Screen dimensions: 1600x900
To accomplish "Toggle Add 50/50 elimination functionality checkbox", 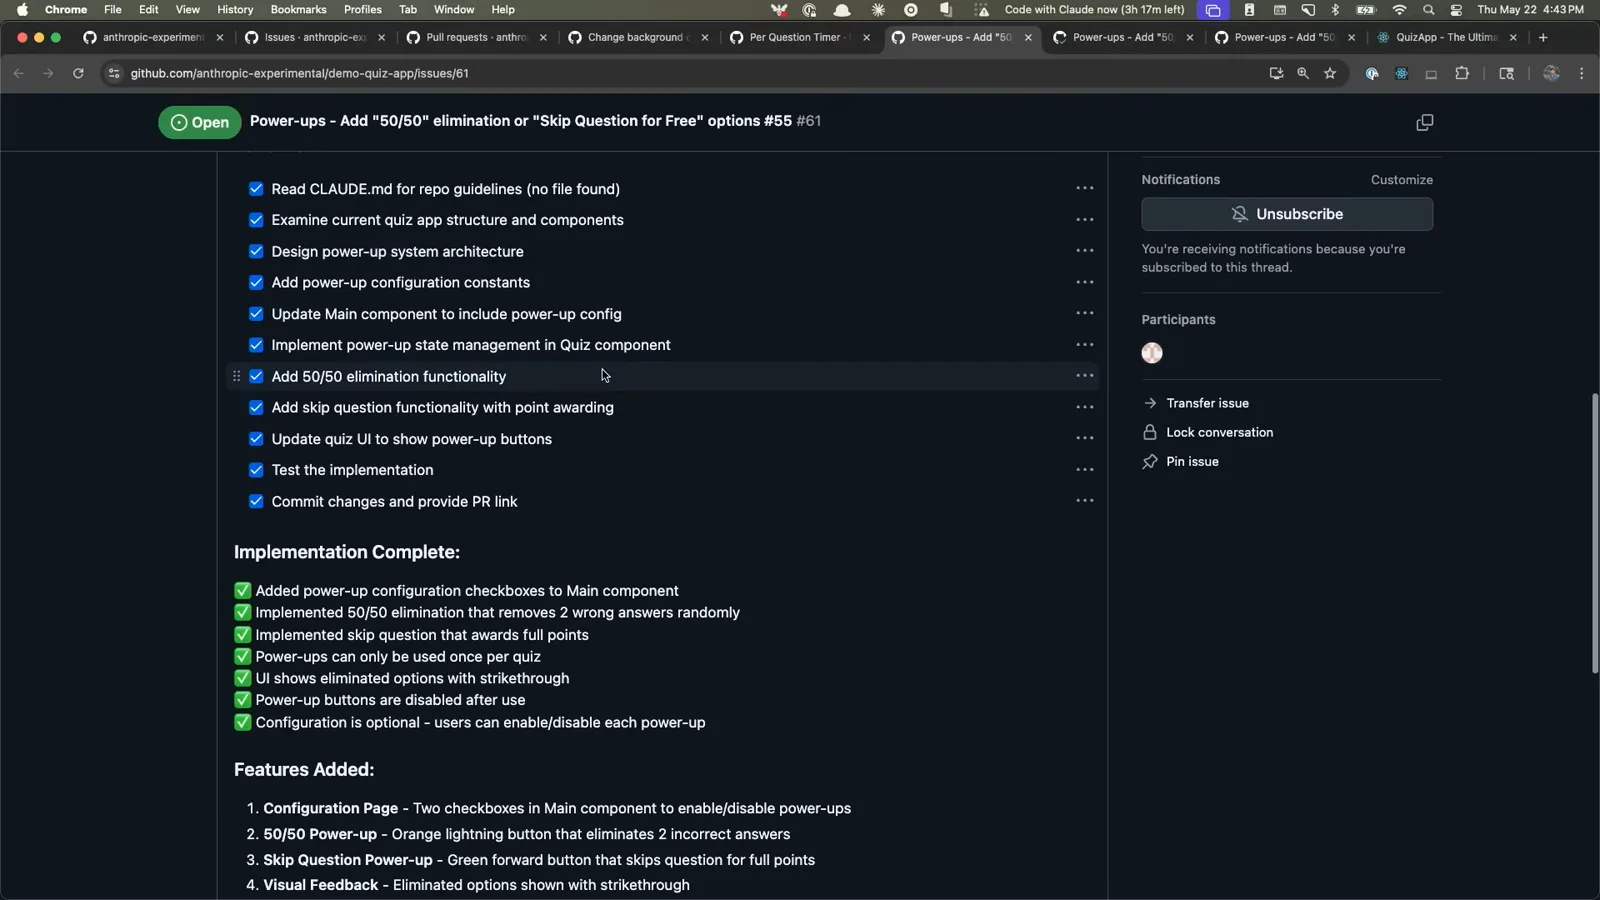I will (x=256, y=376).
